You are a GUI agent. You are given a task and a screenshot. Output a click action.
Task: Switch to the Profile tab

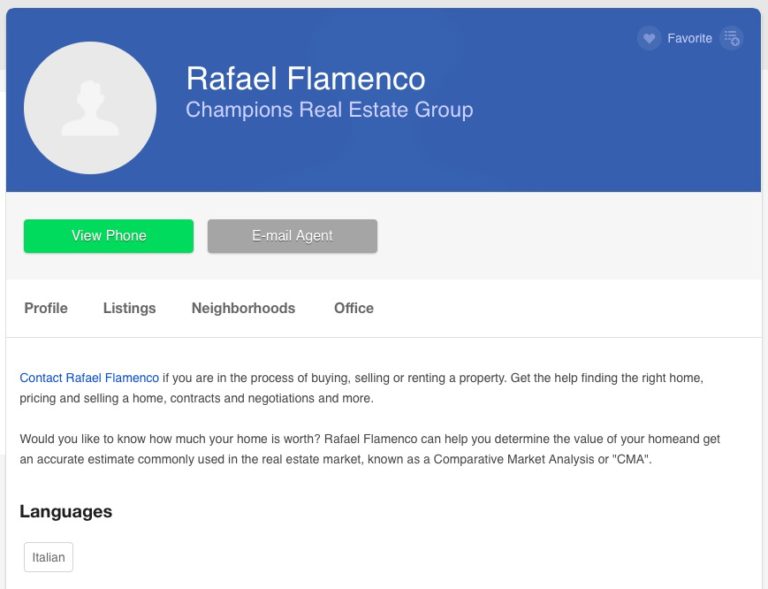46,308
